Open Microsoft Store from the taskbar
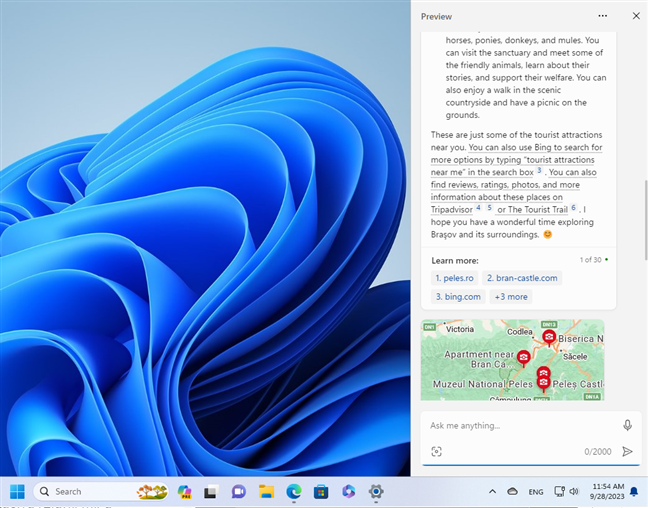648x508 pixels. 321,491
